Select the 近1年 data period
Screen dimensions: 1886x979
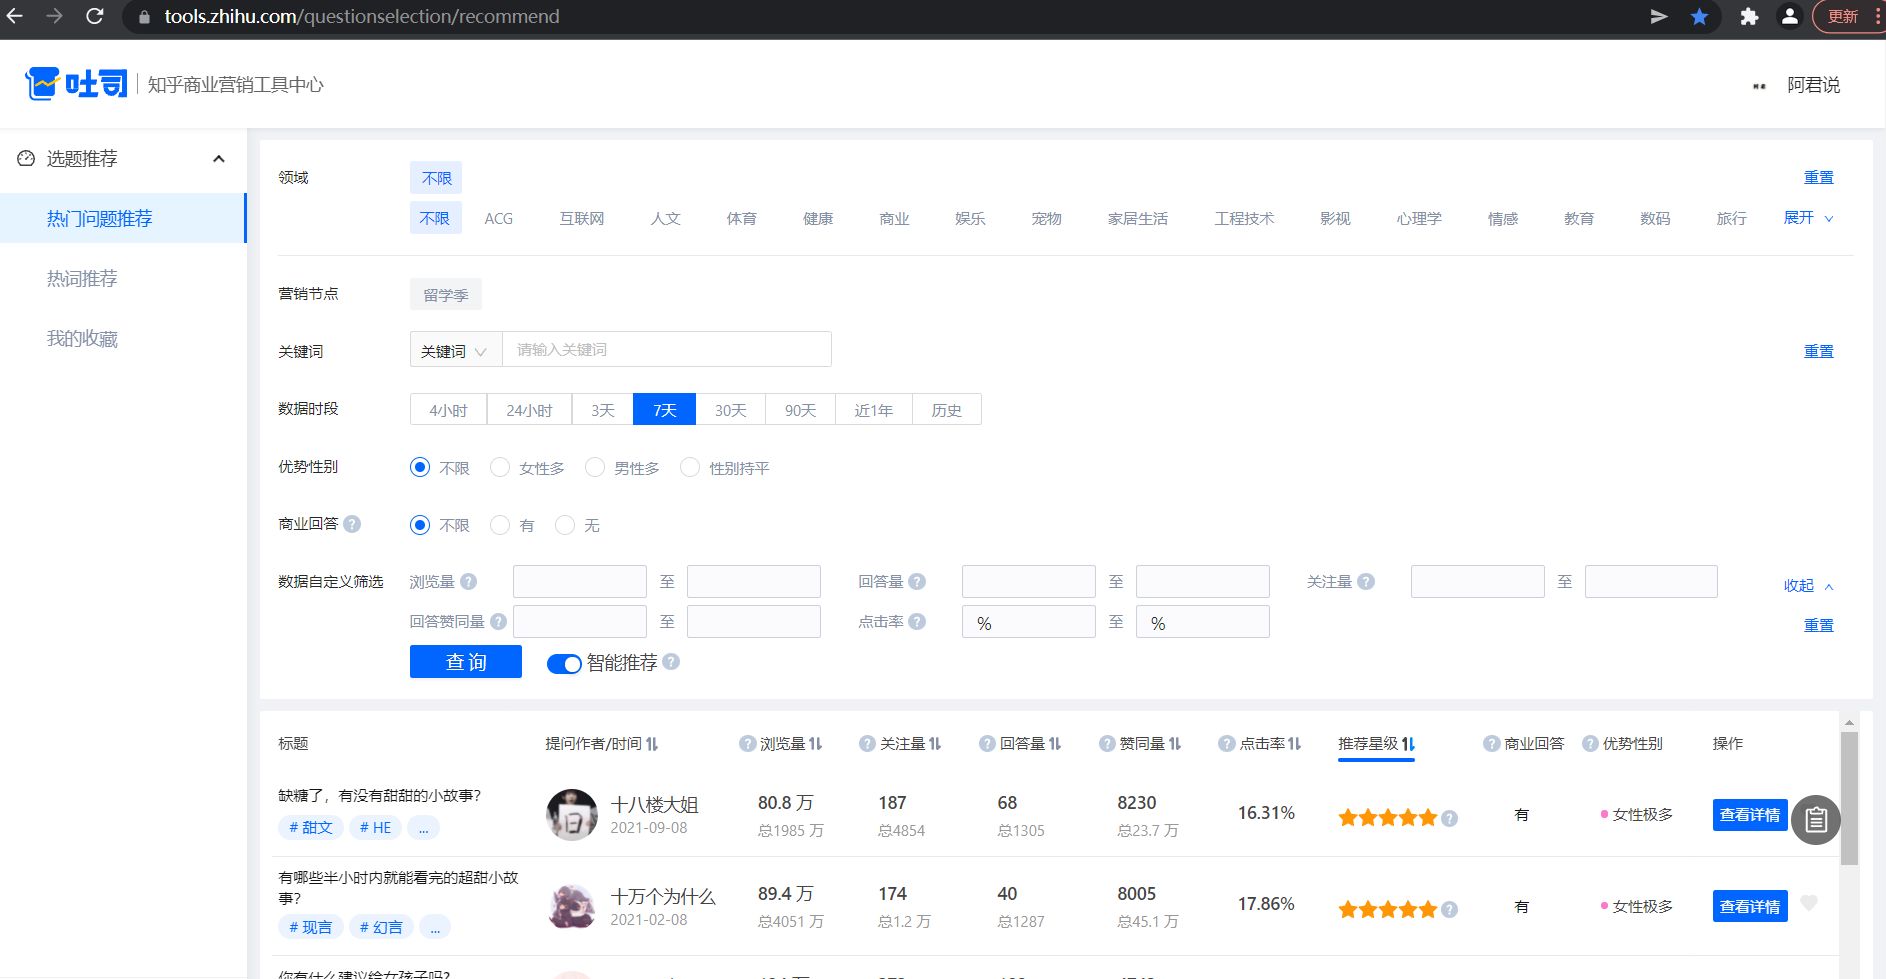pos(873,410)
